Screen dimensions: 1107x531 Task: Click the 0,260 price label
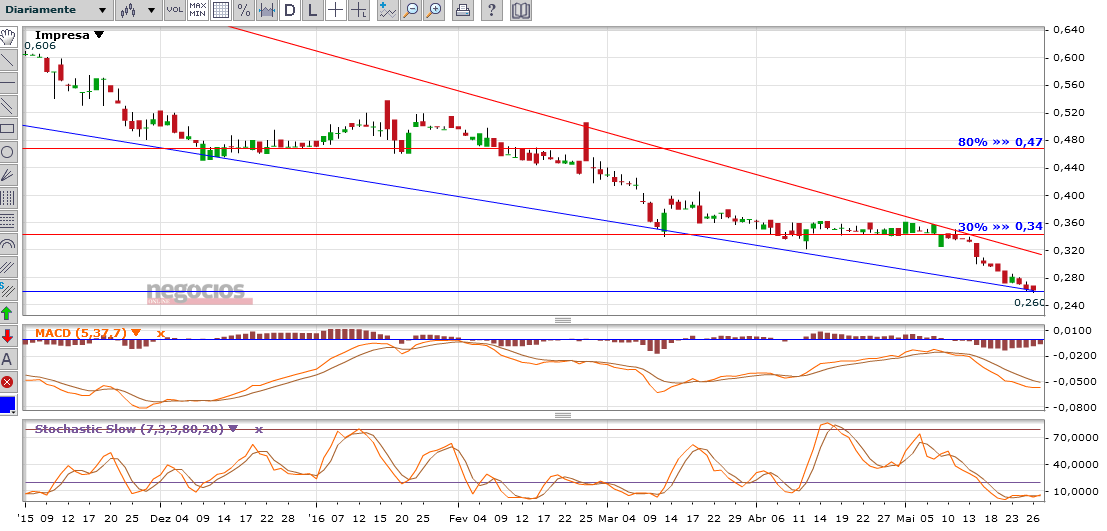click(x=1029, y=302)
